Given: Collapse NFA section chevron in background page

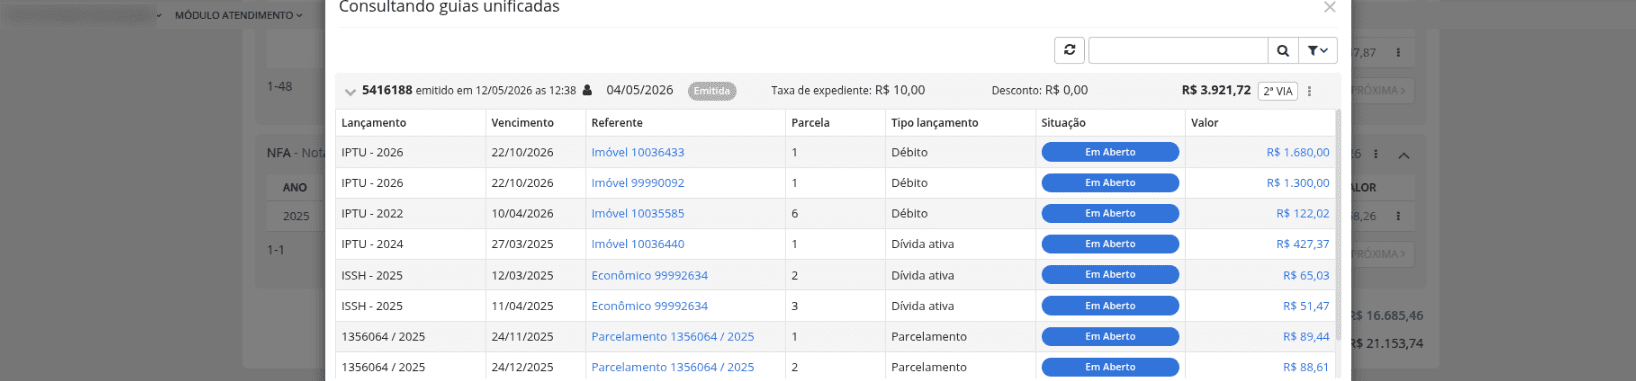Looking at the screenshot, I should pyautogui.click(x=1404, y=155).
